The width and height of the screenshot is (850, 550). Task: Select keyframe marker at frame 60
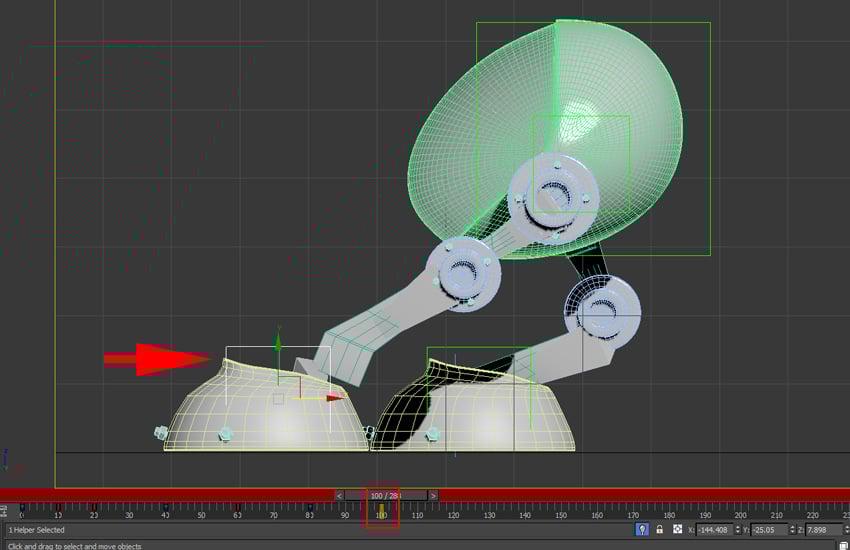[238, 508]
